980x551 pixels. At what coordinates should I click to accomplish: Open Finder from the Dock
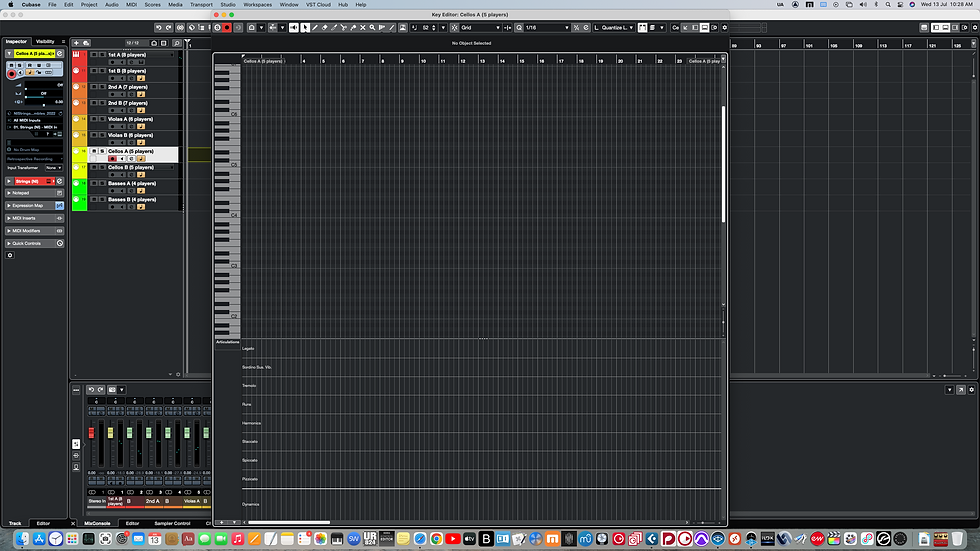click(22, 539)
